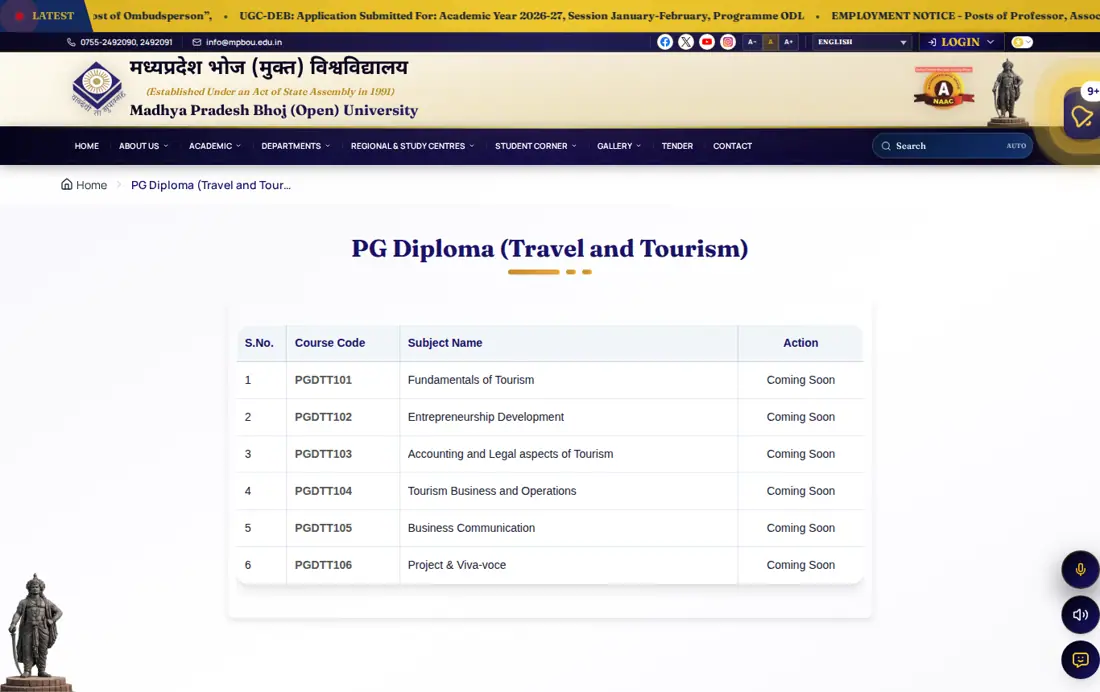Click the login arrow icon
The width and height of the screenshot is (1100, 692).
[x=932, y=42]
